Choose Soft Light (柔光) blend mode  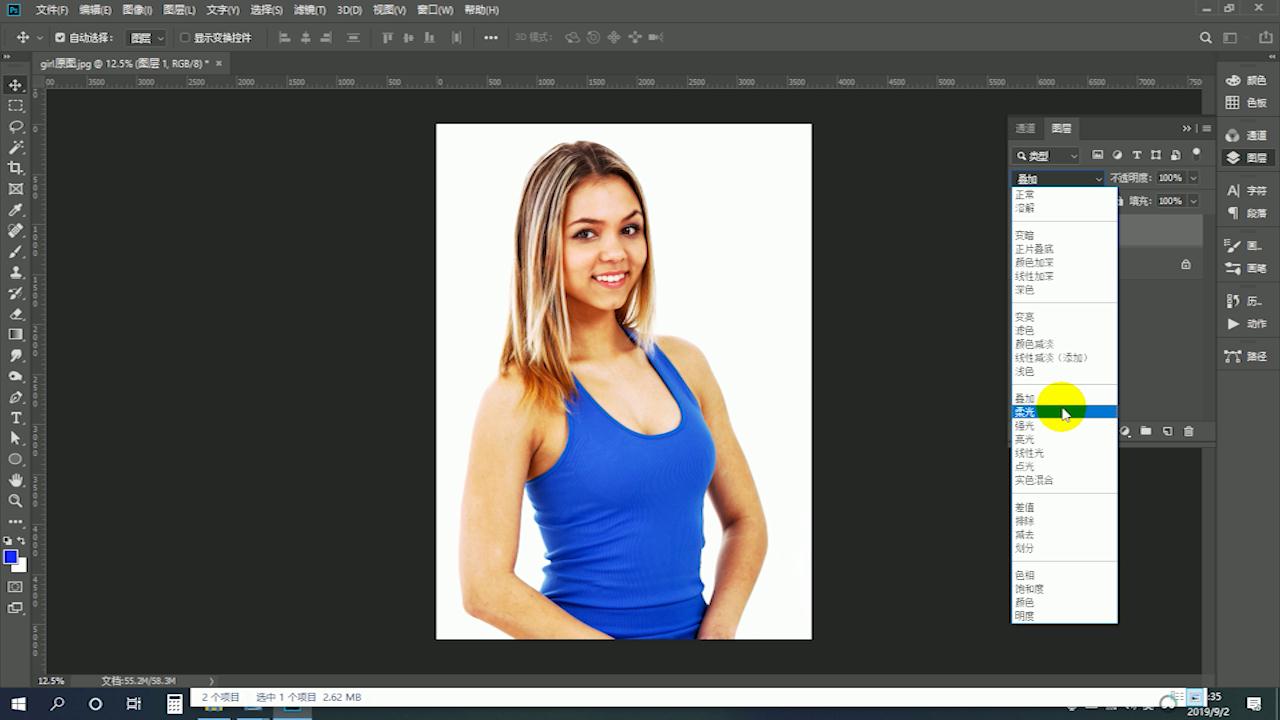click(1026, 412)
